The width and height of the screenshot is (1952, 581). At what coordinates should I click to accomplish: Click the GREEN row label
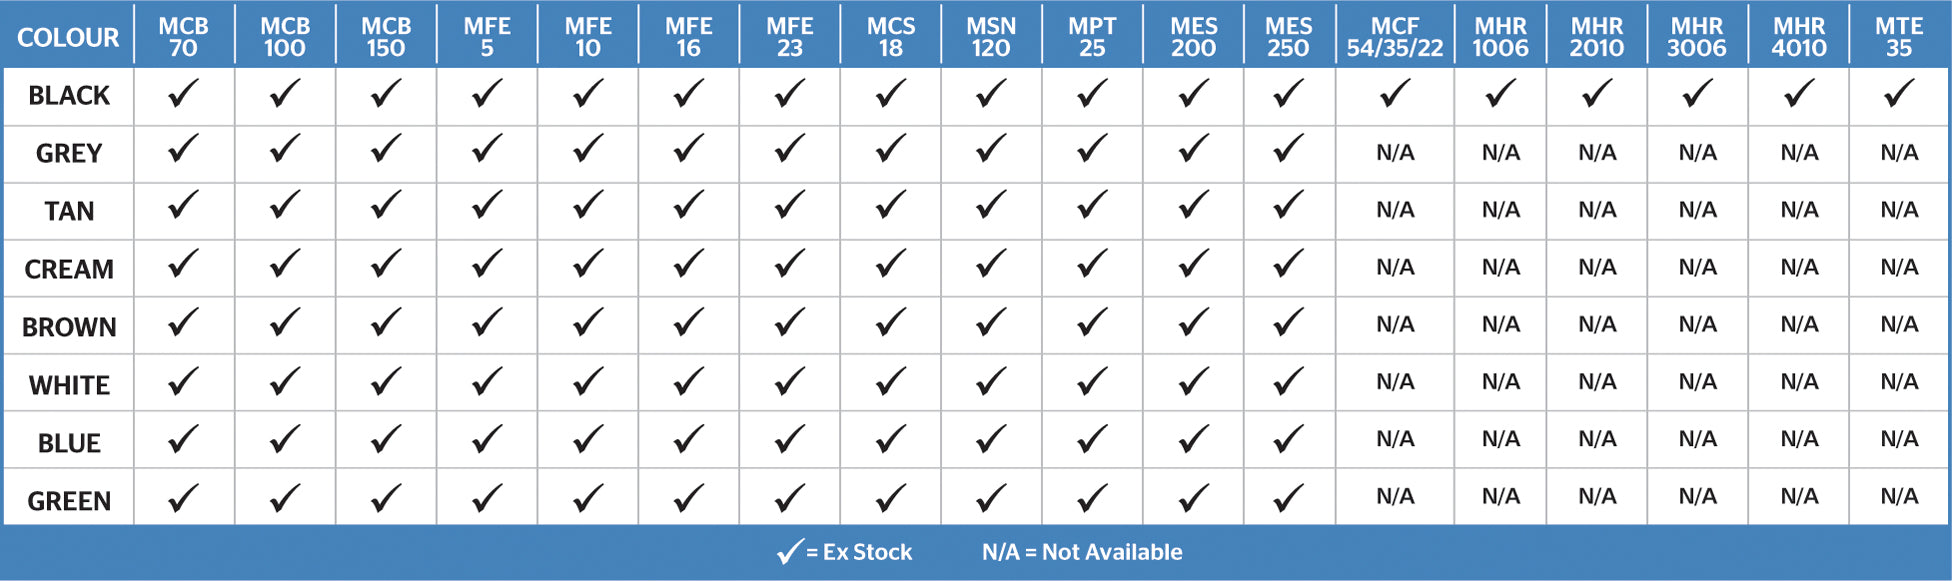69,501
